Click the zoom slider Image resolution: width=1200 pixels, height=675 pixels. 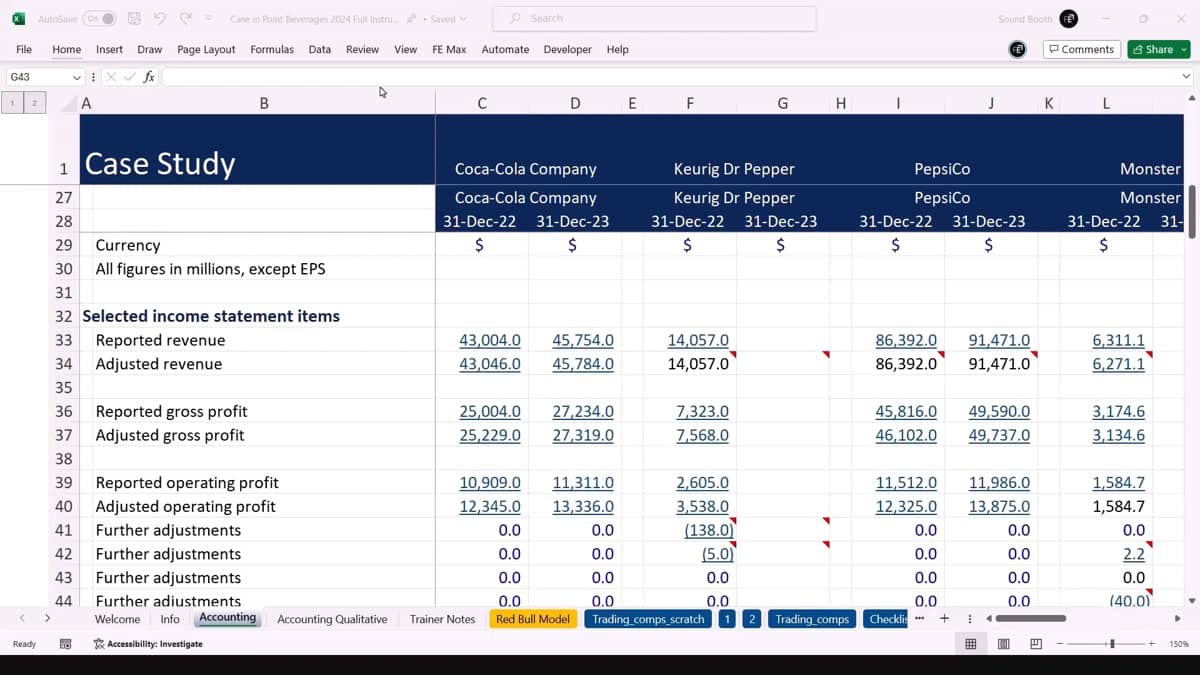pyautogui.click(x=1112, y=644)
